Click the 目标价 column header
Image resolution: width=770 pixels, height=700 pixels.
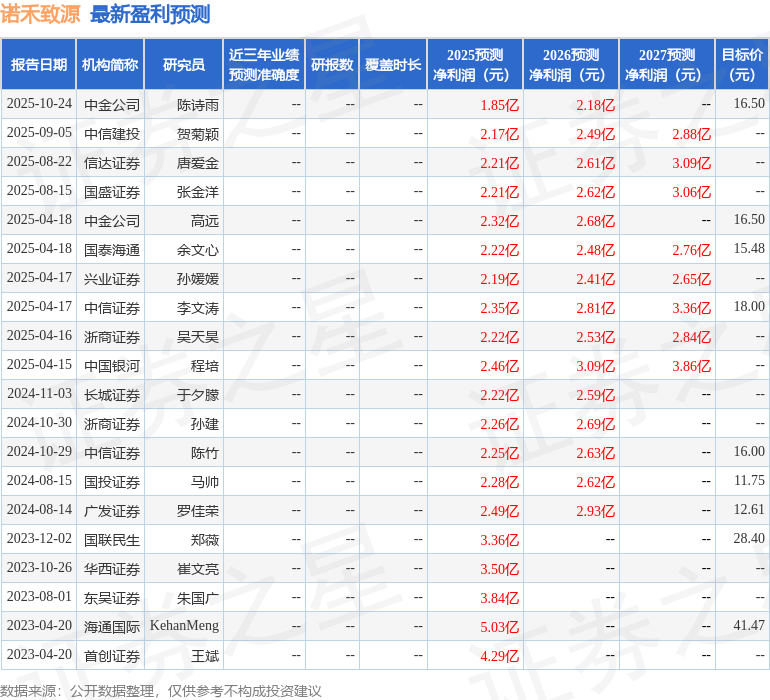[742, 65]
